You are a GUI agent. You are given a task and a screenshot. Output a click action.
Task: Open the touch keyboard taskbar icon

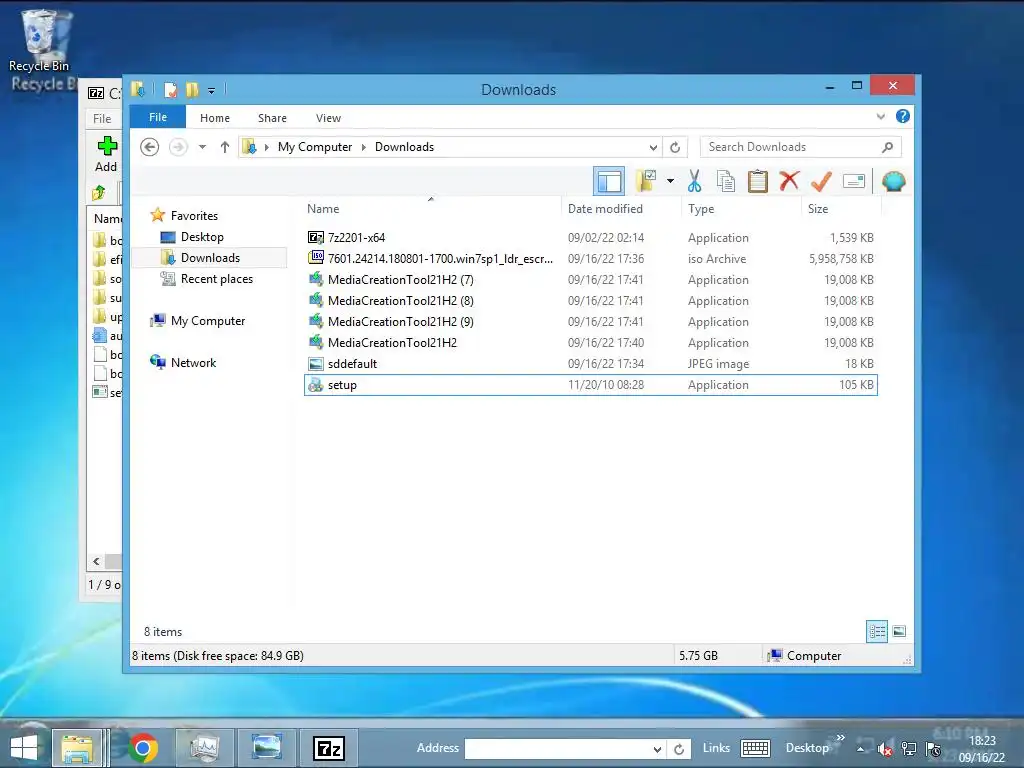(756, 748)
